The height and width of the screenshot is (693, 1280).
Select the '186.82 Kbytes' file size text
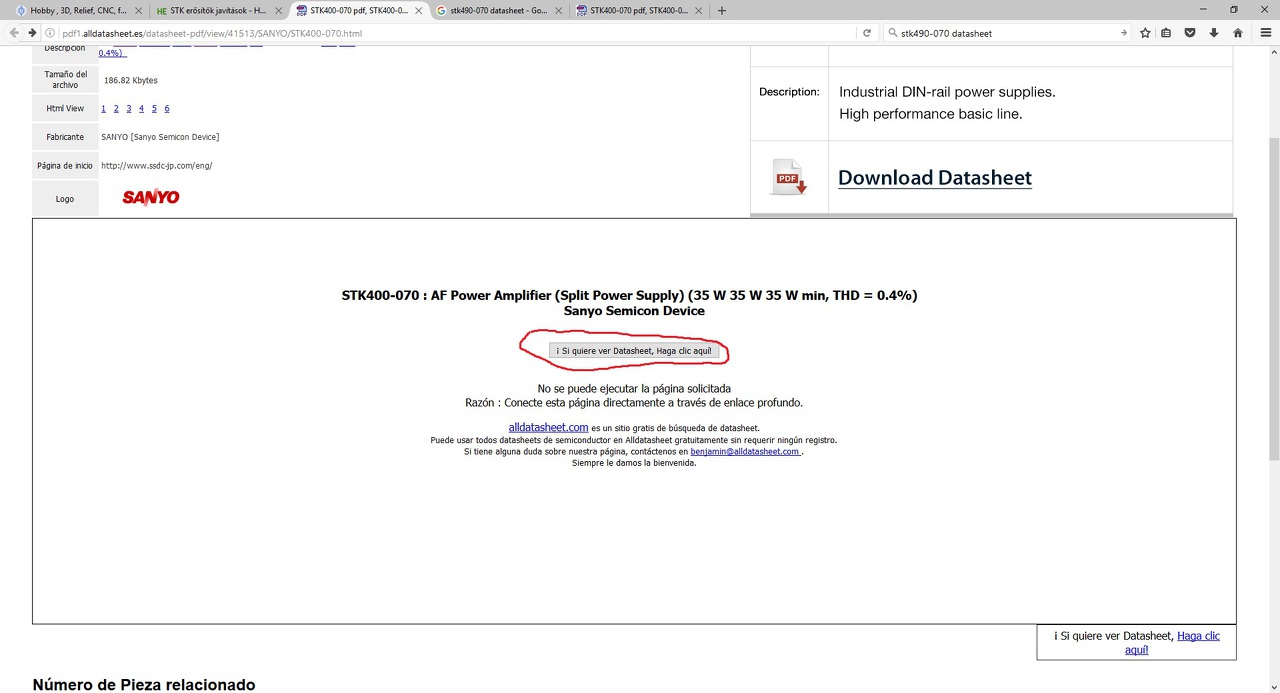tap(131, 81)
